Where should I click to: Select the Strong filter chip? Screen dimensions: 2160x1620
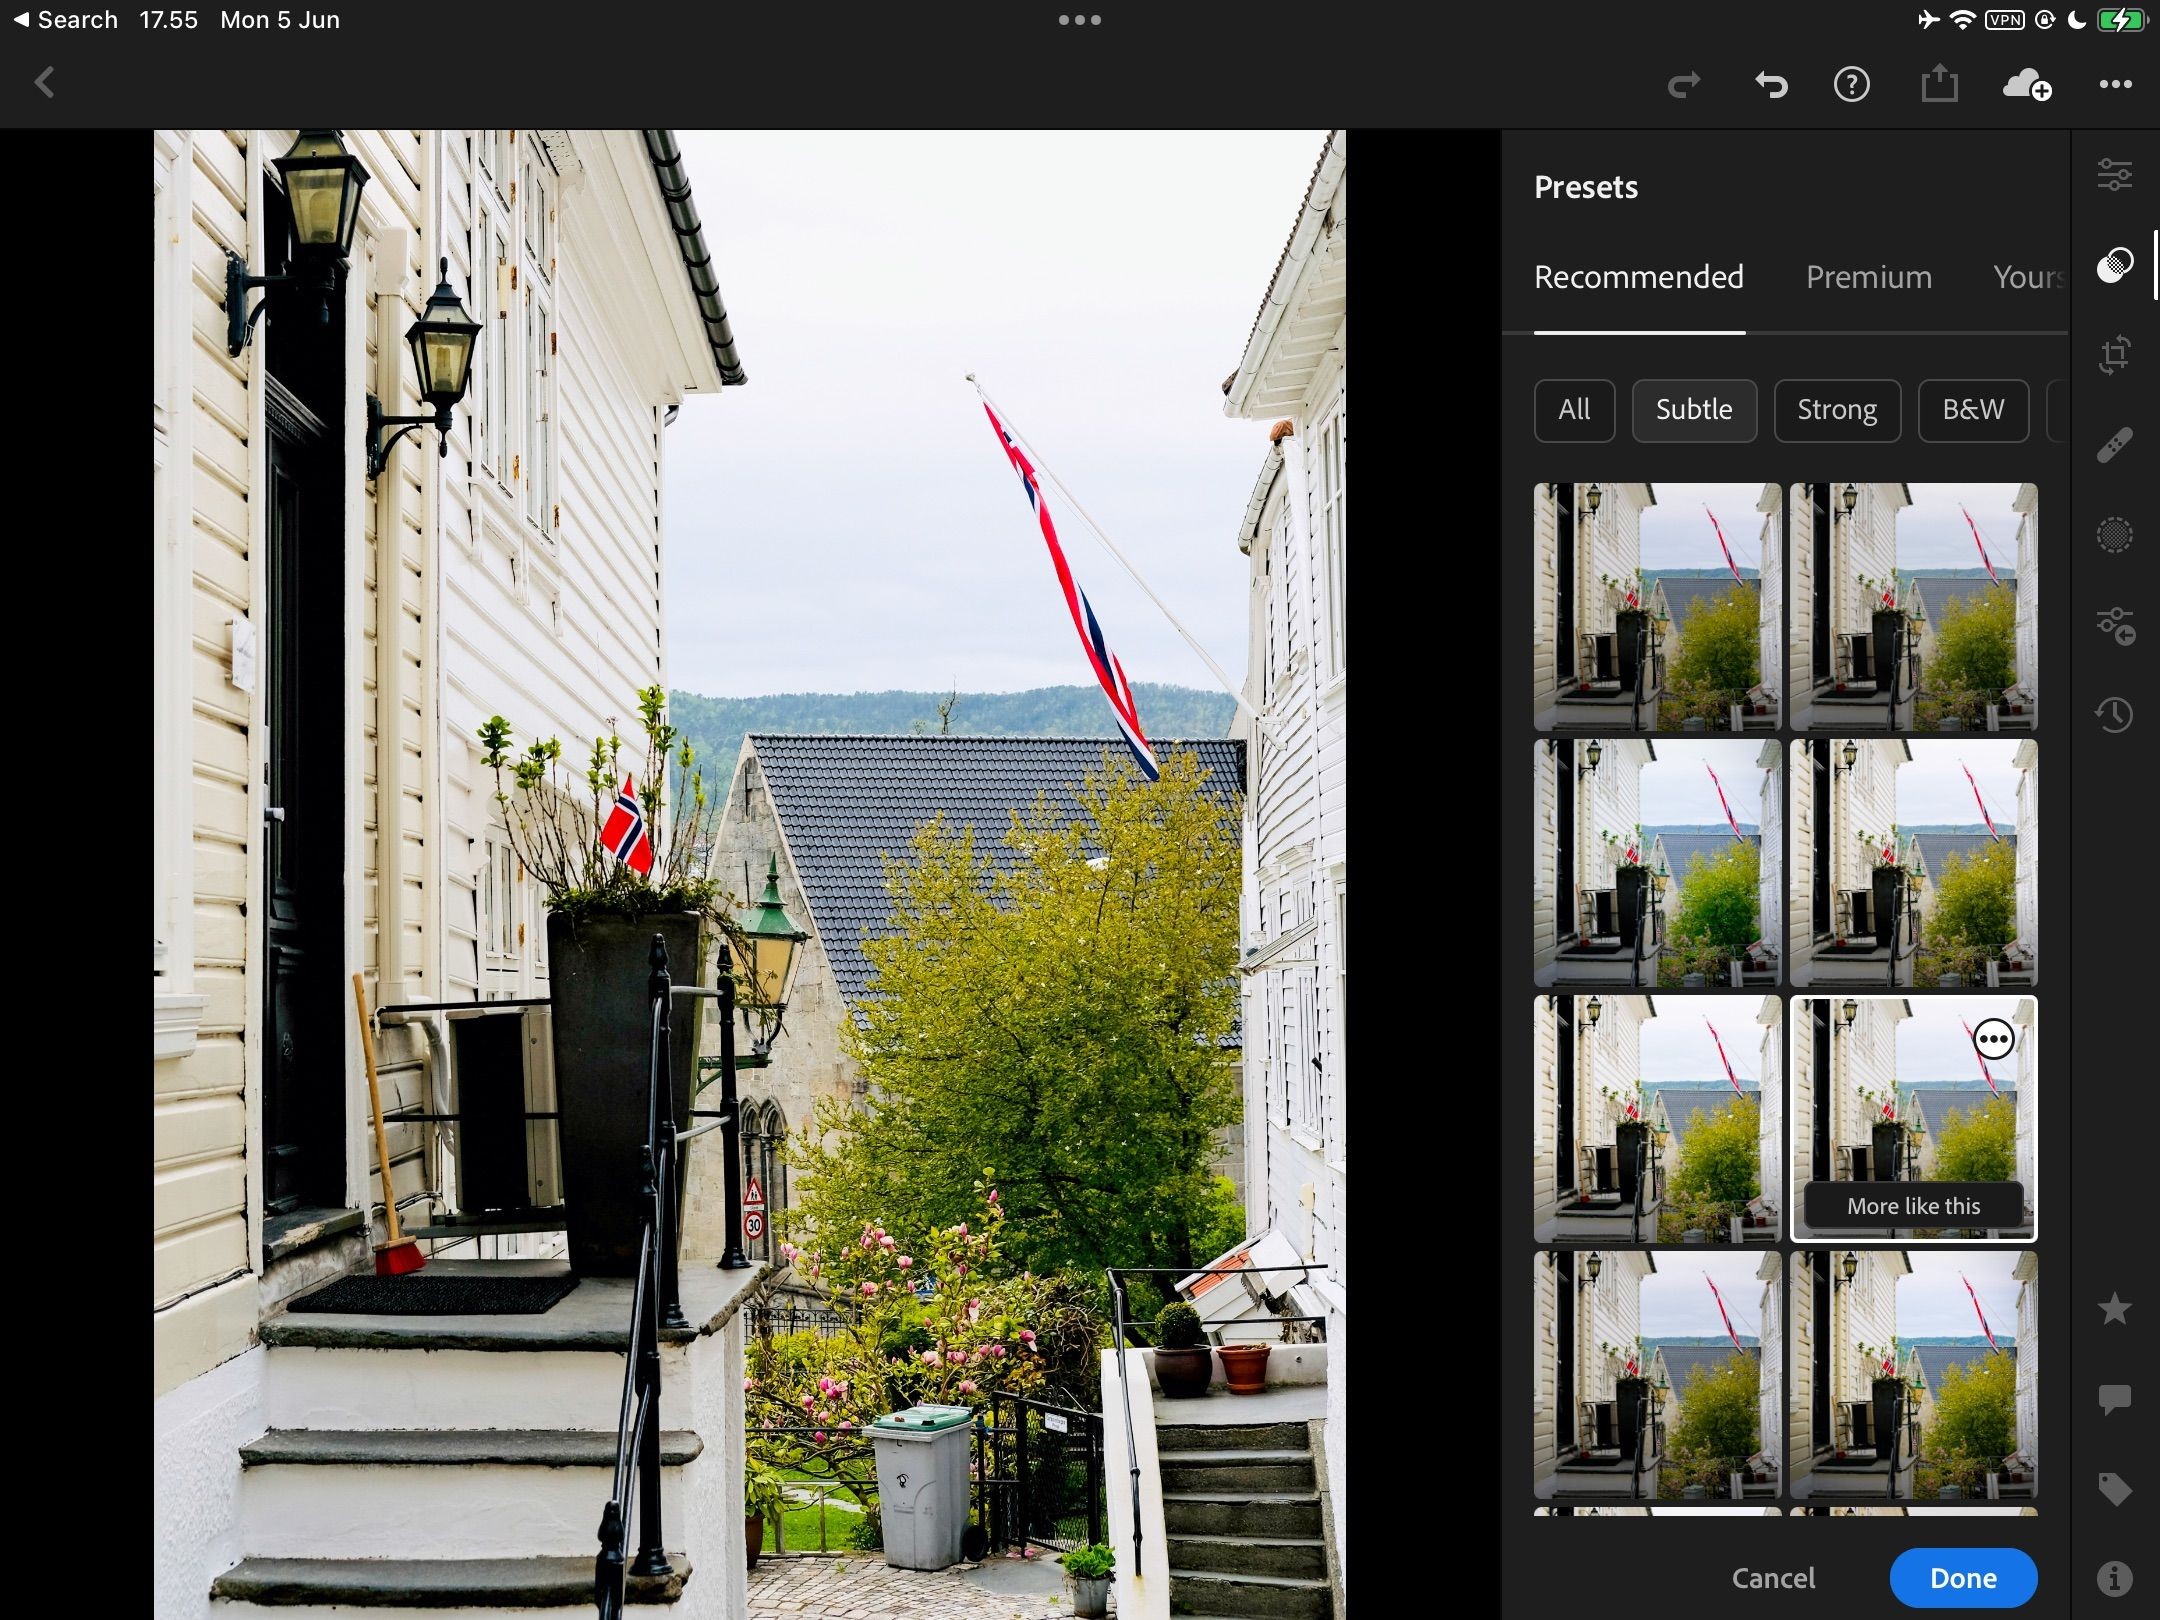[x=1837, y=410]
